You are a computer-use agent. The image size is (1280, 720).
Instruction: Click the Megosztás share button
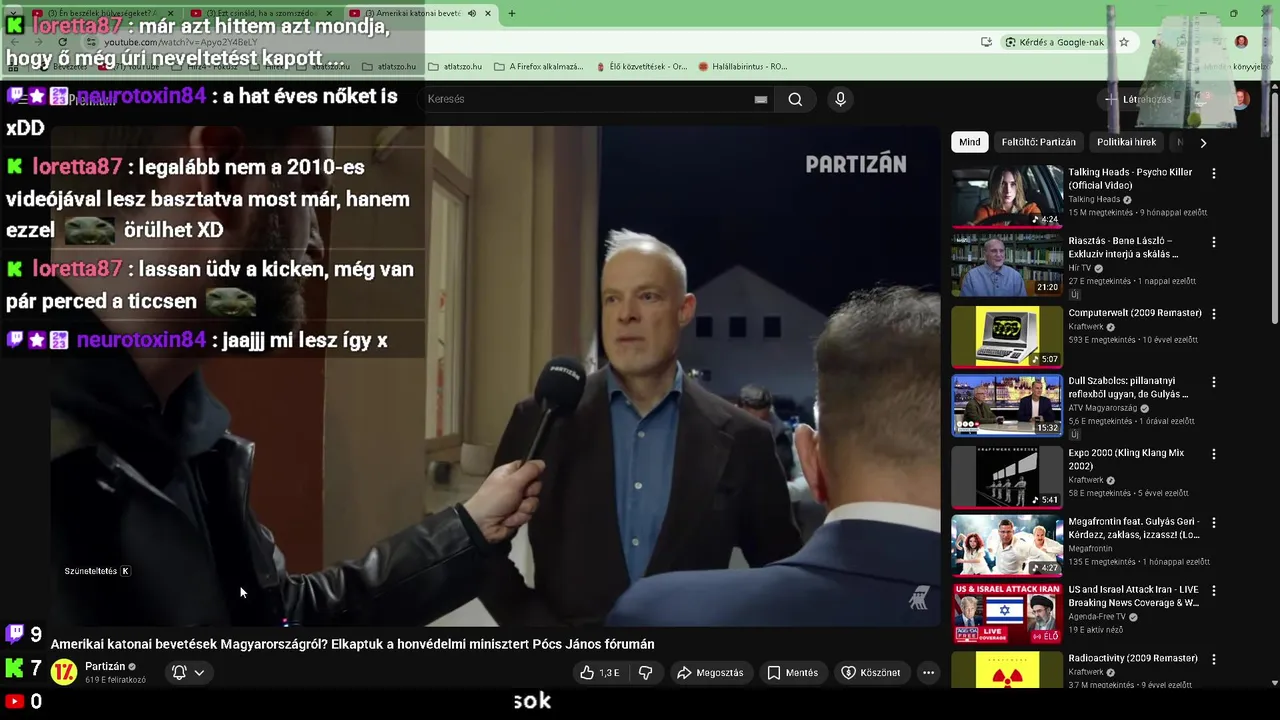(x=710, y=673)
